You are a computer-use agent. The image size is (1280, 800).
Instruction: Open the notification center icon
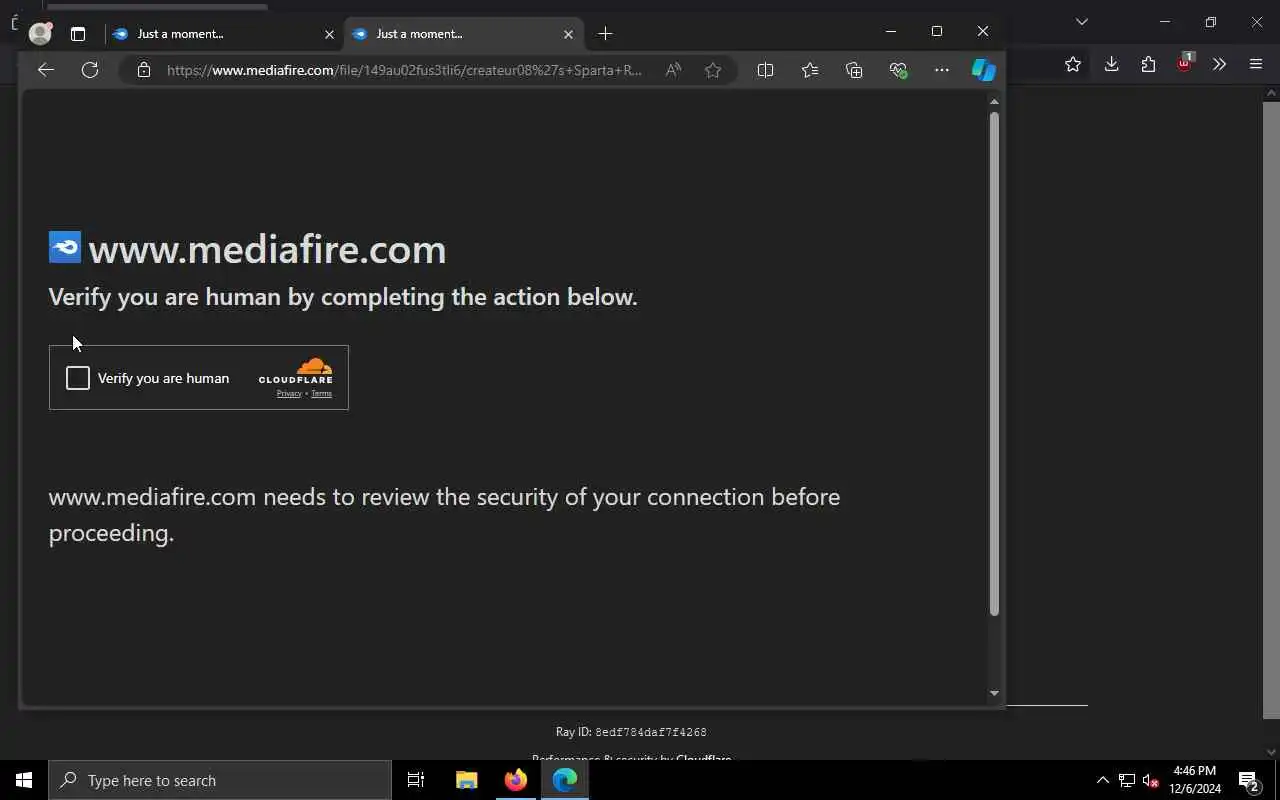coord(1249,780)
